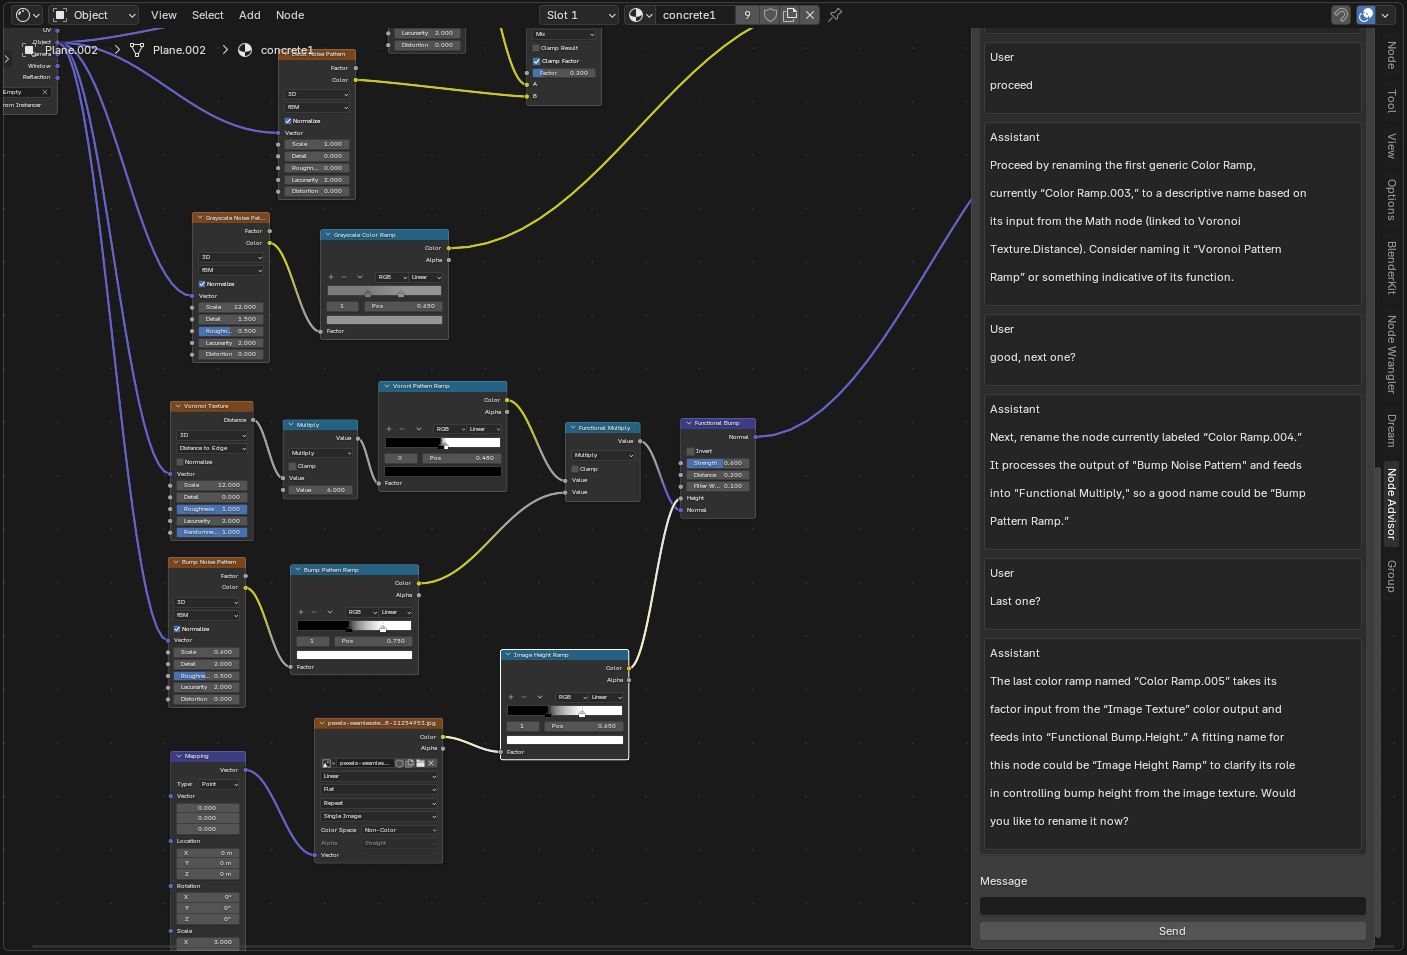Click the fake user shield icon for concrete1
This screenshot has height=955, width=1407.
(770, 15)
